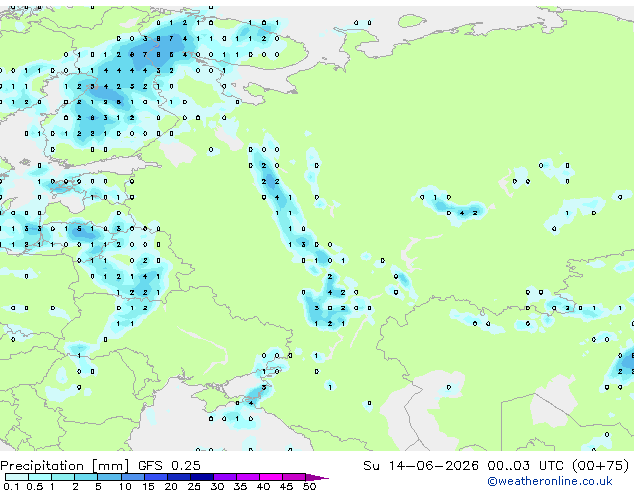Select the 1–2 mm legend swatch
634x490 pixels.
63,477
